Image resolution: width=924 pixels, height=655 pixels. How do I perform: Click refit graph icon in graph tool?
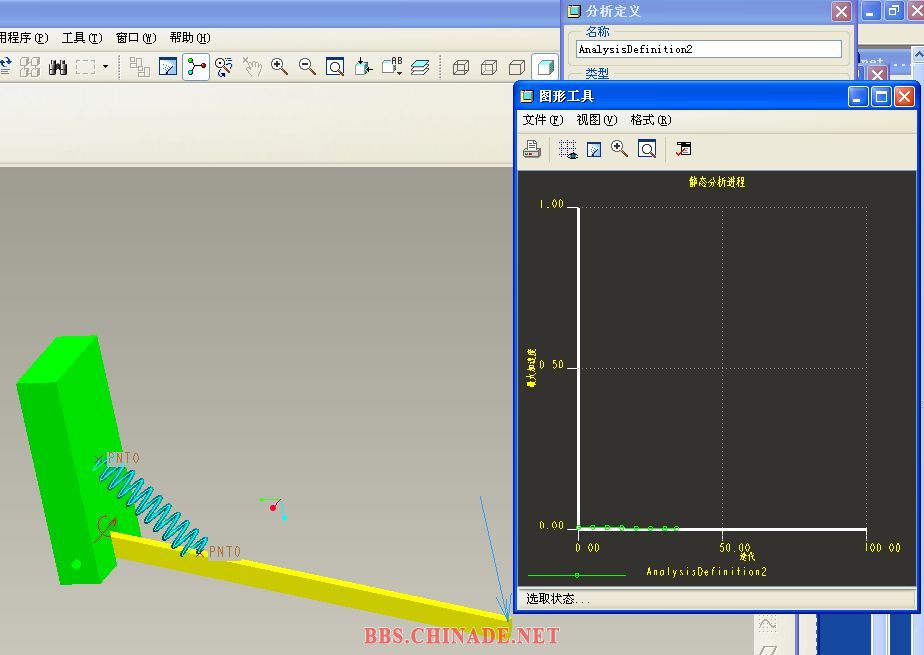[647, 149]
